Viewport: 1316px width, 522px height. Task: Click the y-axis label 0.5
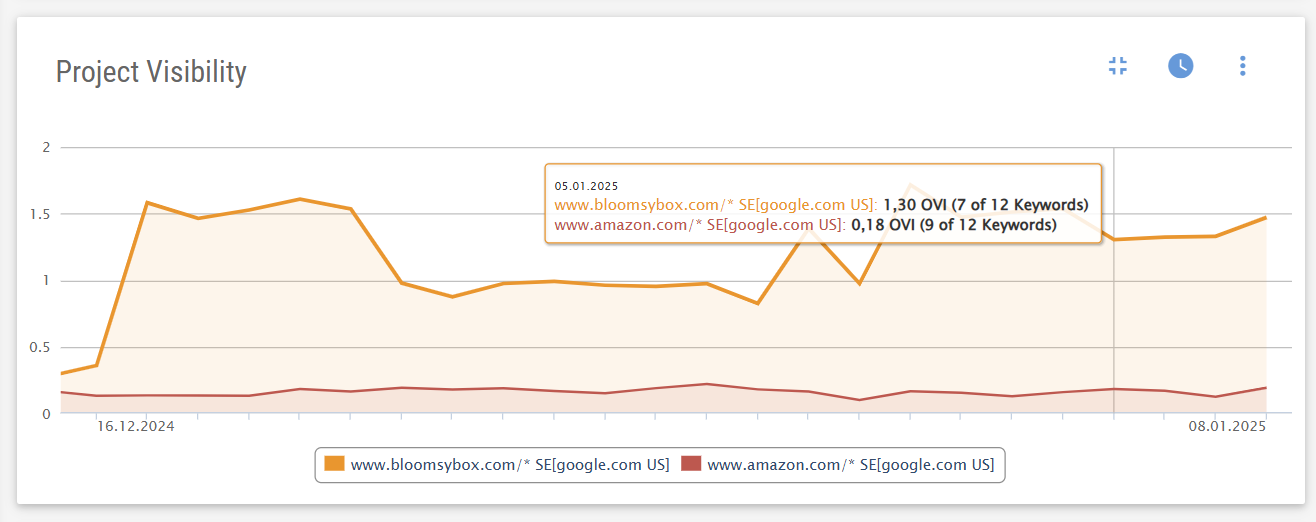point(40,348)
